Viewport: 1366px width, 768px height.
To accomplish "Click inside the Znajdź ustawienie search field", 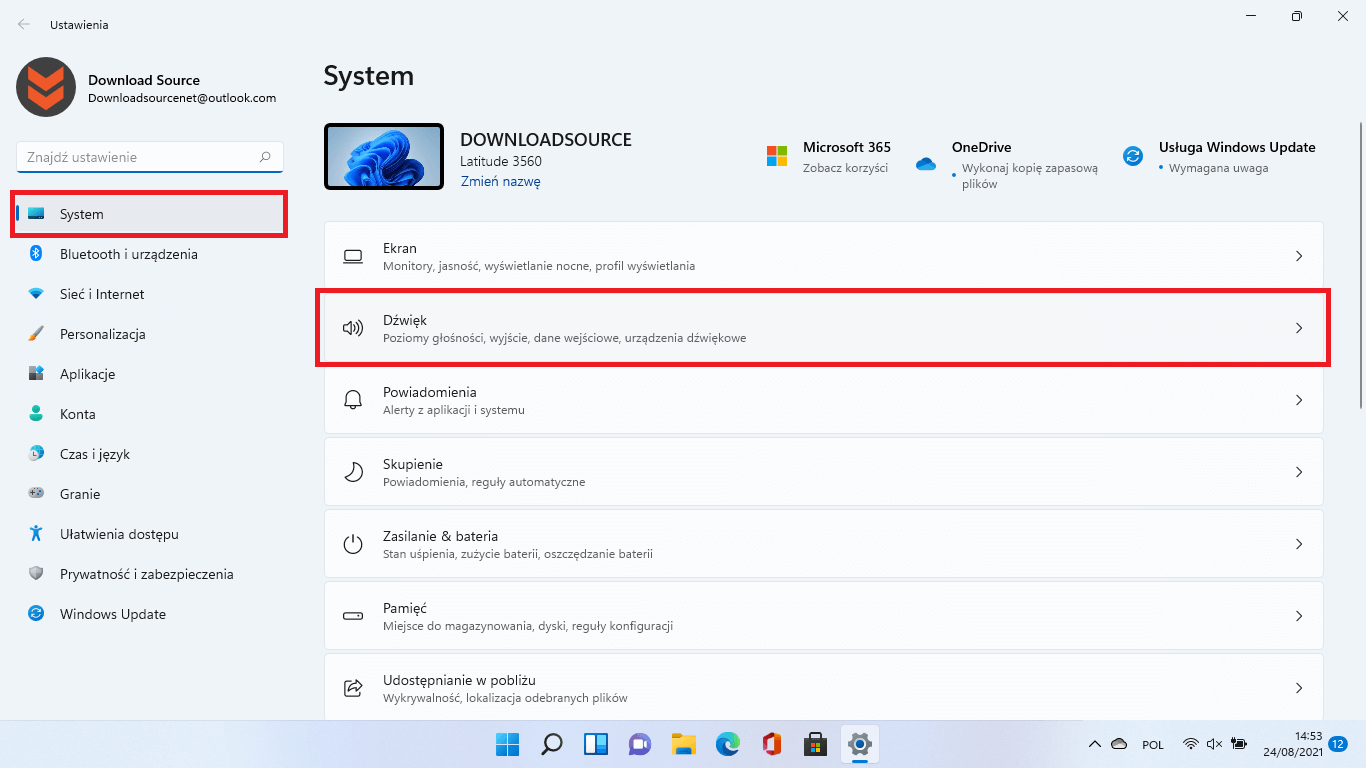I will coord(150,157).
